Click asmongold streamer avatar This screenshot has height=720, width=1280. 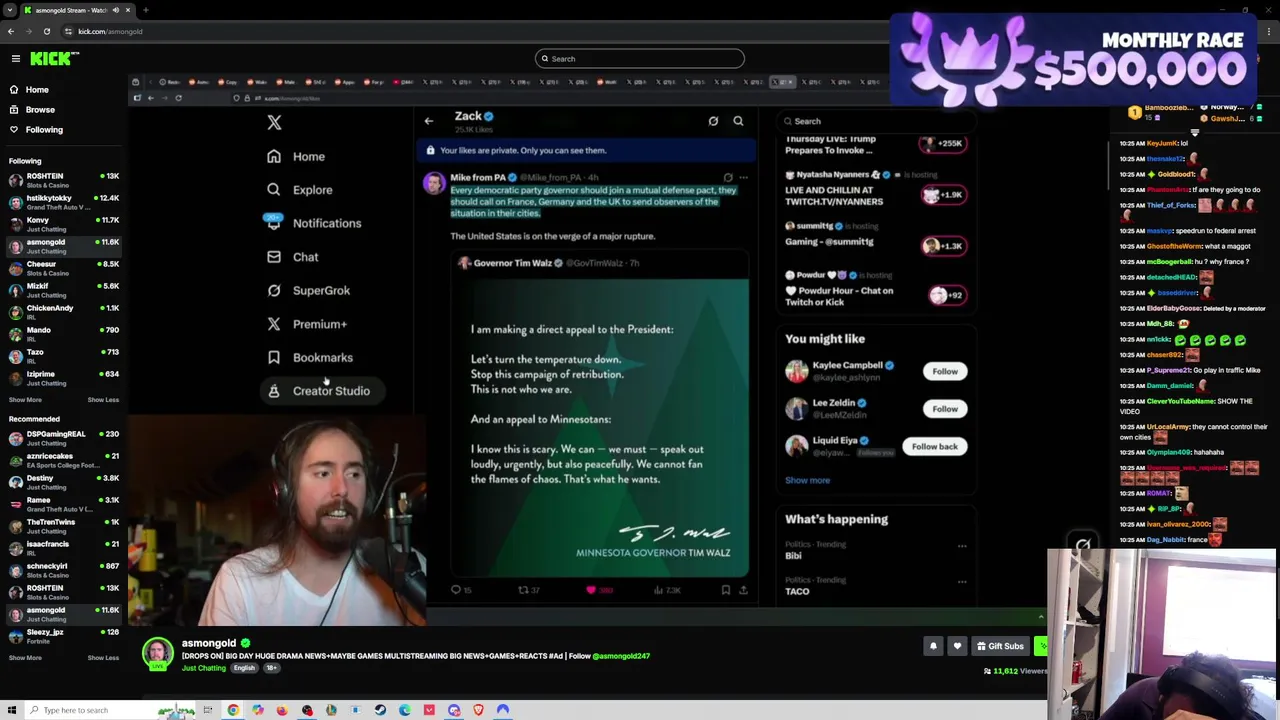point(157,653)
